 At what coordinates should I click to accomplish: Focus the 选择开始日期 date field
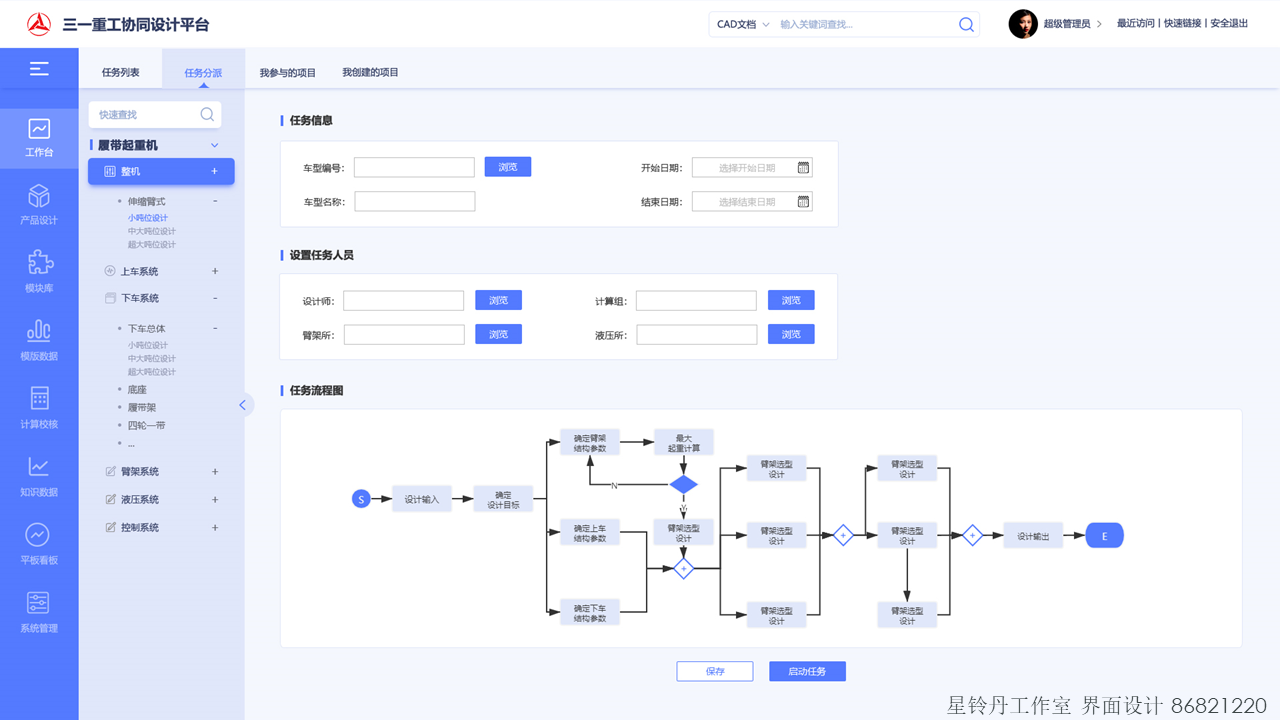[x=752, y=168]
